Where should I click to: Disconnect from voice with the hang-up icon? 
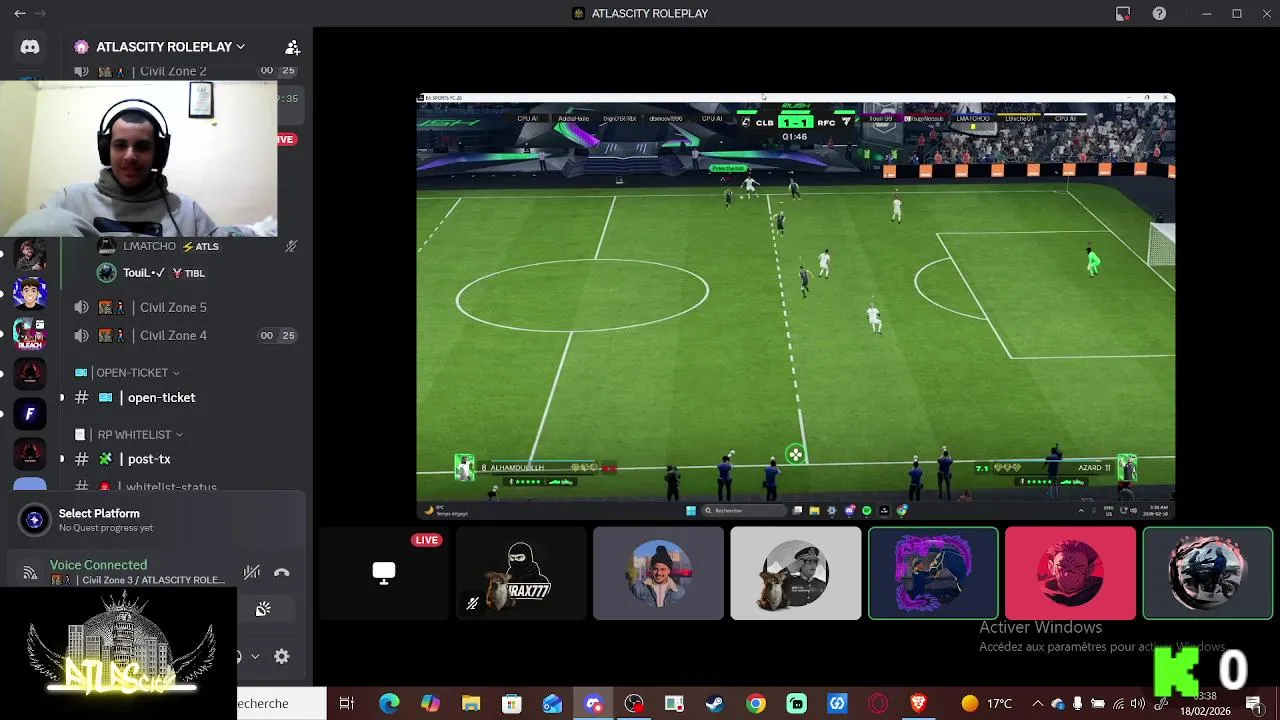282,573
